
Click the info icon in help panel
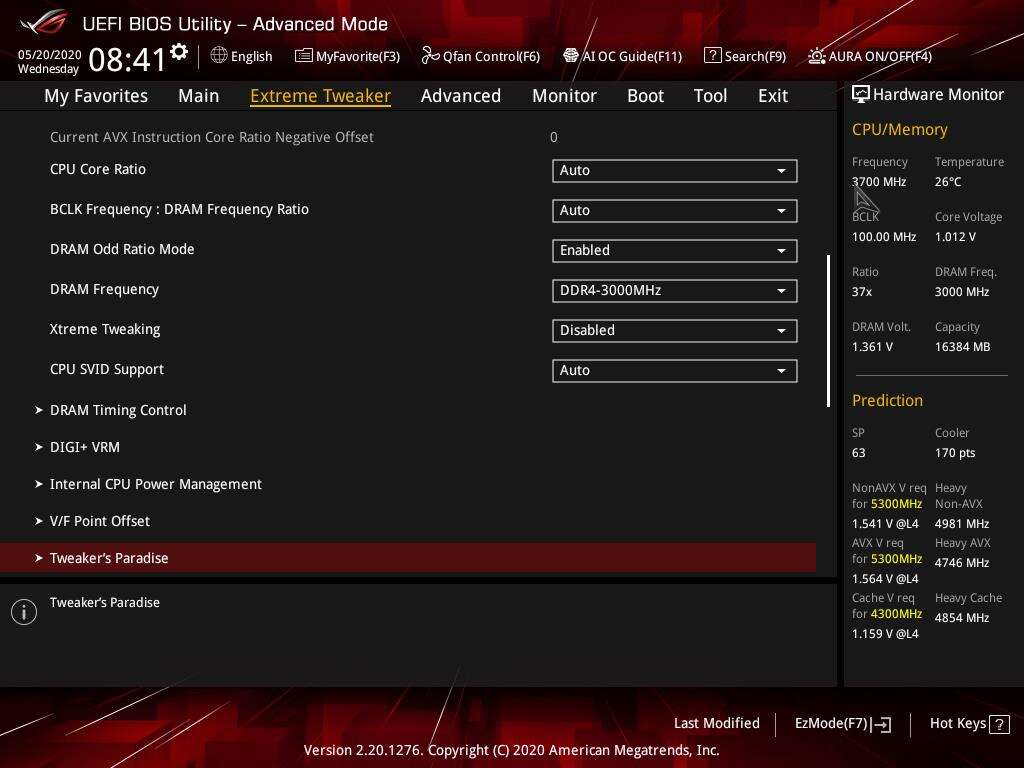[24, 612]
